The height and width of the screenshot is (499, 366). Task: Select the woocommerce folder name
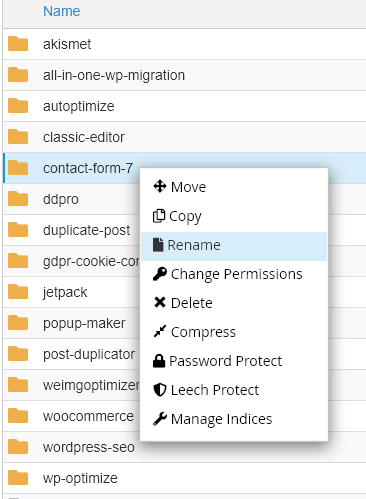tap(88, 416)
